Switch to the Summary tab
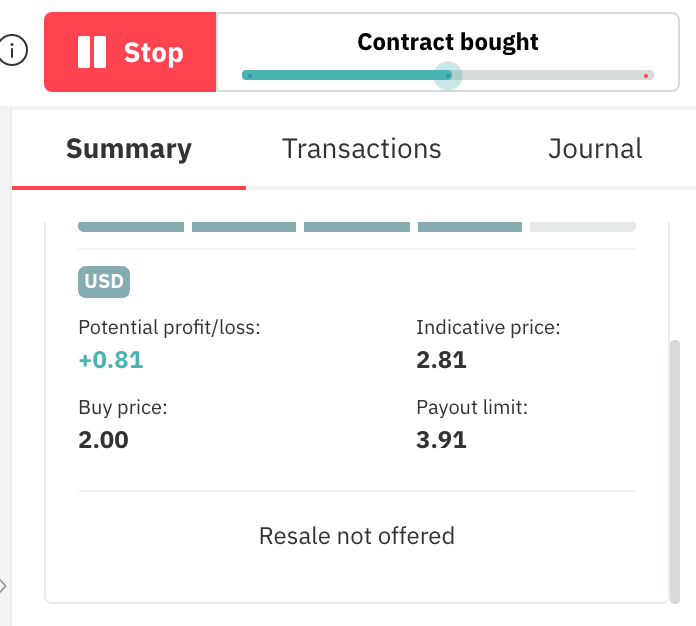696x626 pixels. 129,149
